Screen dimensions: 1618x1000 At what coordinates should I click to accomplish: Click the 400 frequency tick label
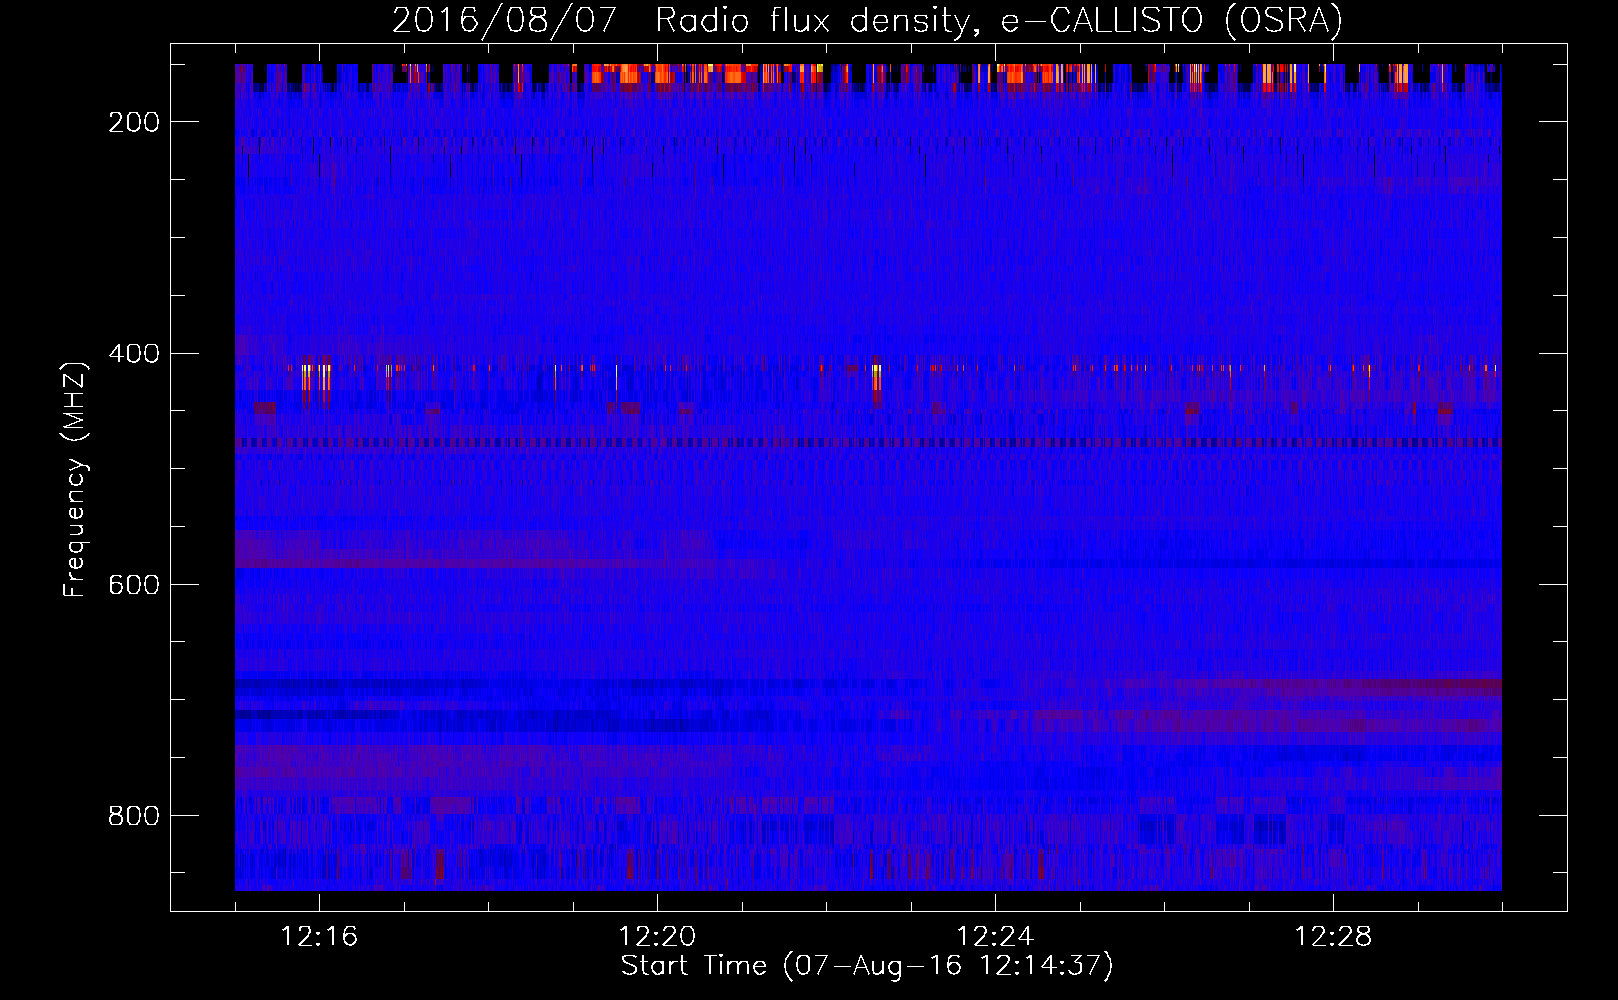pos(134,354)
